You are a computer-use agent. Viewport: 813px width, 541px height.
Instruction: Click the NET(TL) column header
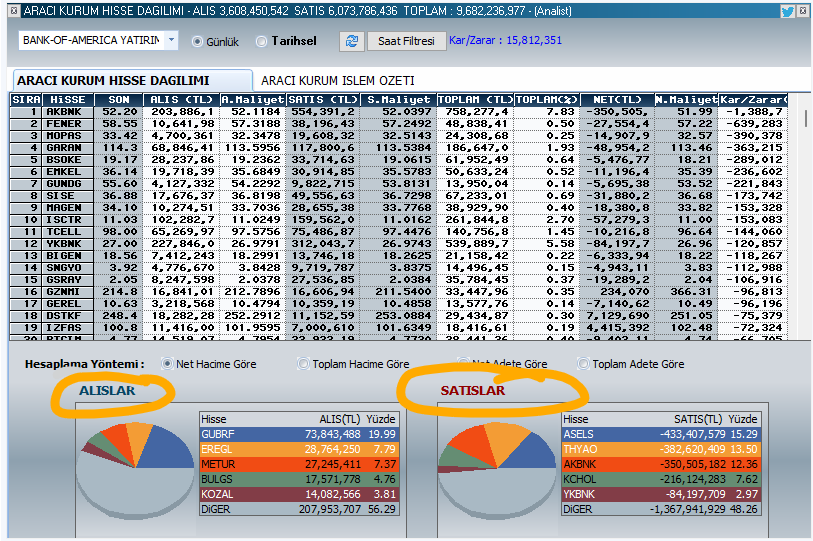click(617, 100)
